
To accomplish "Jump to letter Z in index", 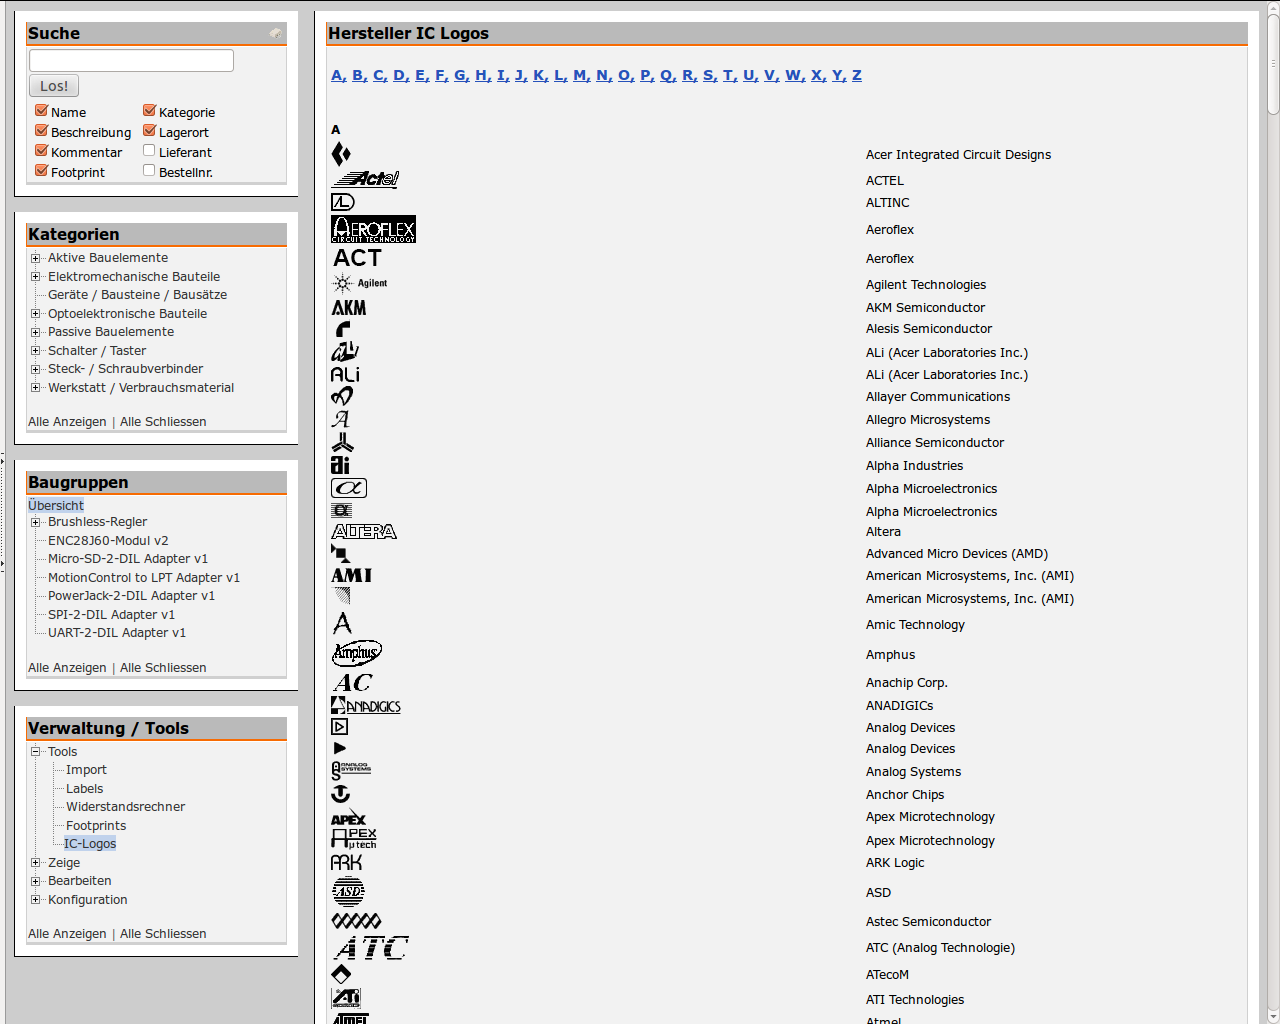I will tap(857, 75).
